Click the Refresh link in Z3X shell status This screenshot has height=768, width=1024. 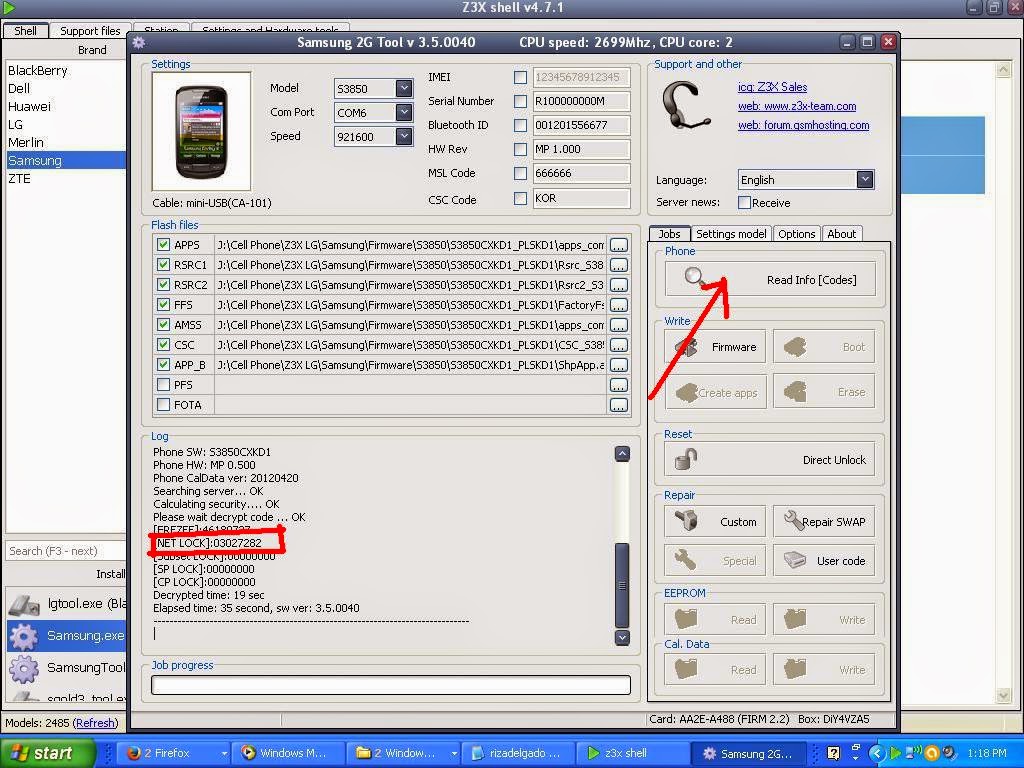pyautogui.click(x=95, y=723)
